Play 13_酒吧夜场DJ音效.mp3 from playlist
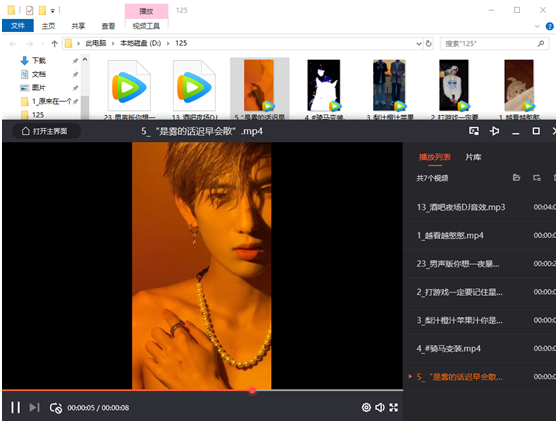Screen dimensions: 558x423 coord(479,207)
